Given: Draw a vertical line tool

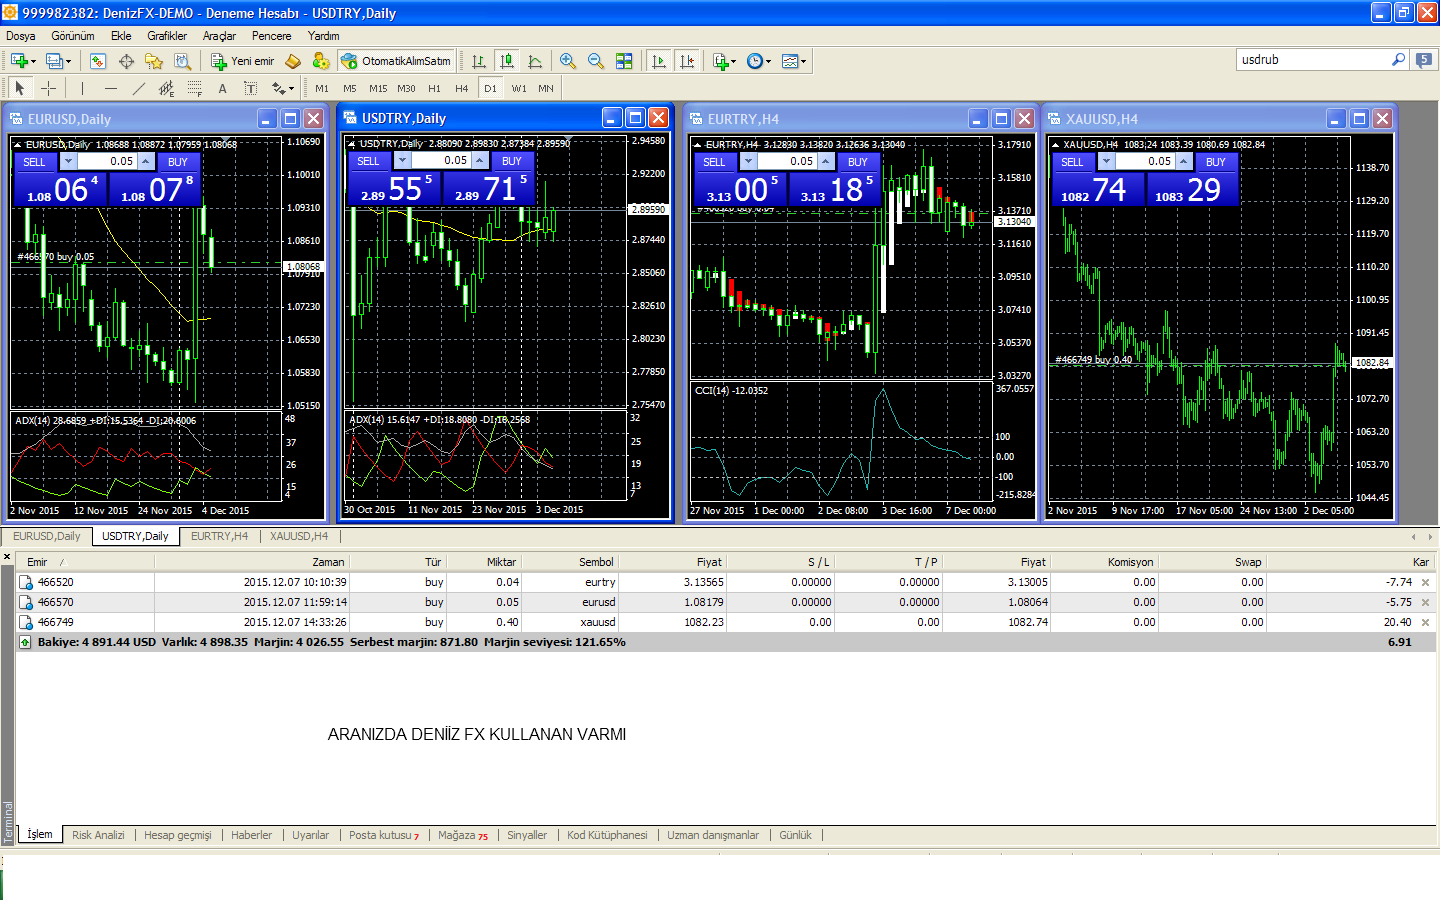Looking at the screenshot, I should coord(82,88).
